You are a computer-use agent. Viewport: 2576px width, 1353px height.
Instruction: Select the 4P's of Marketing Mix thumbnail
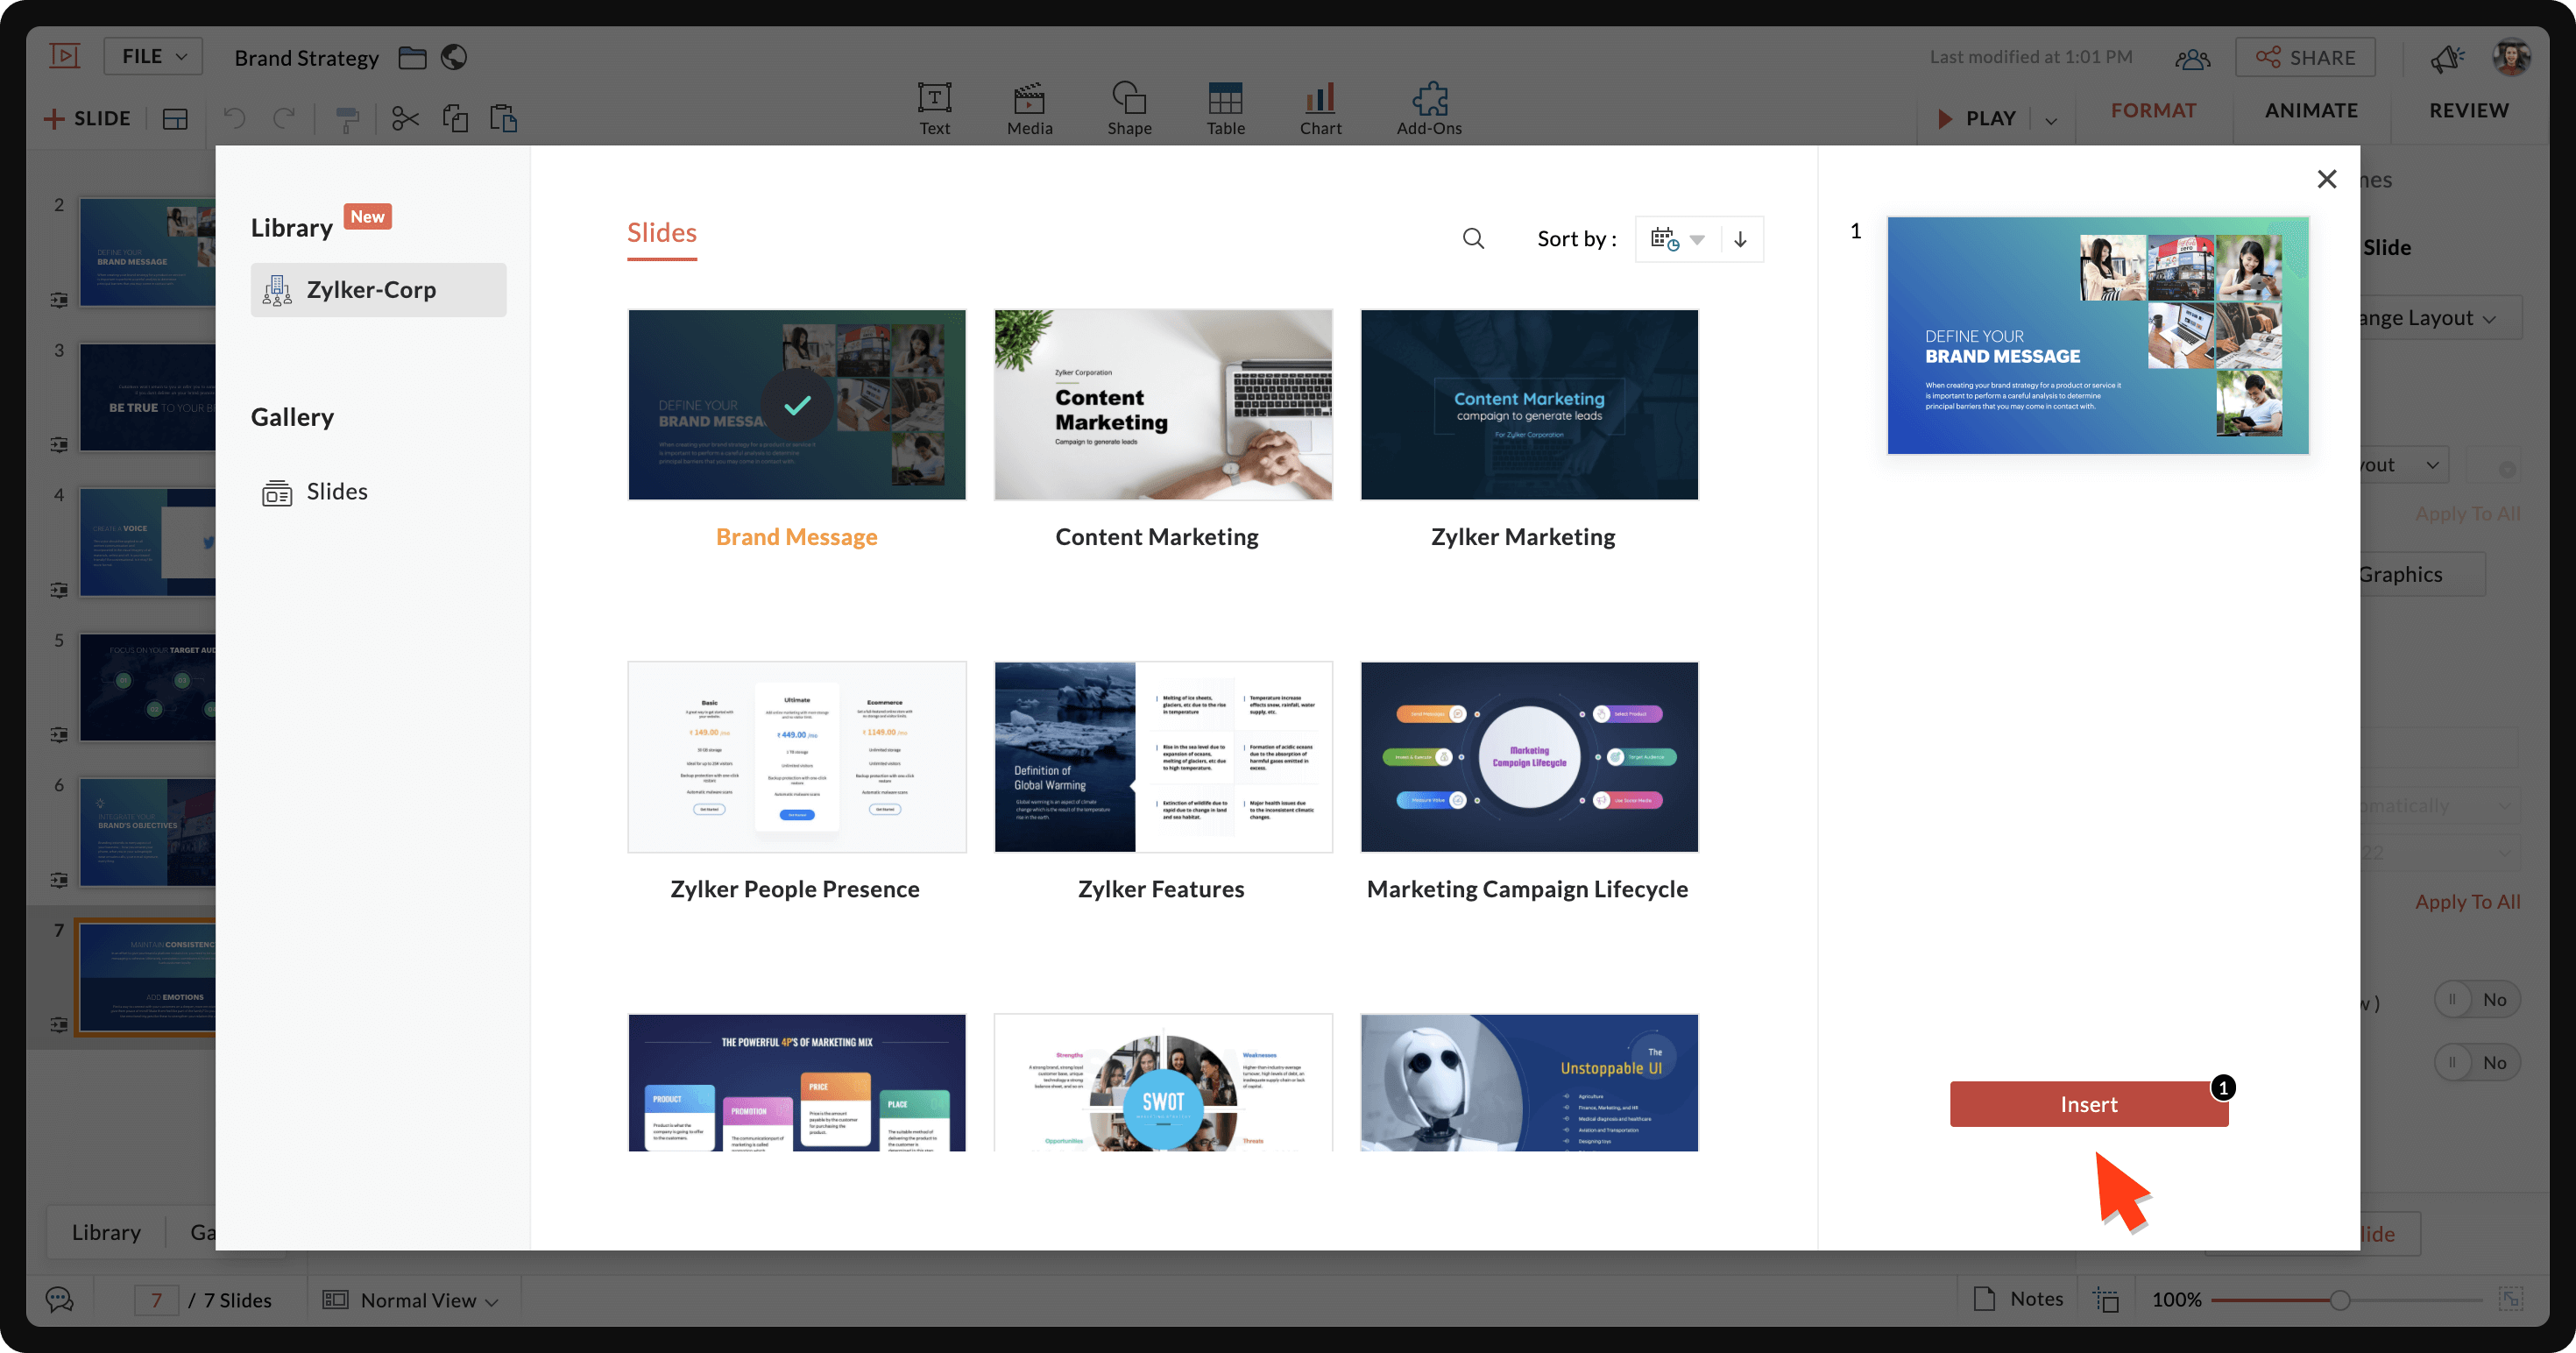pos(797,1083)
